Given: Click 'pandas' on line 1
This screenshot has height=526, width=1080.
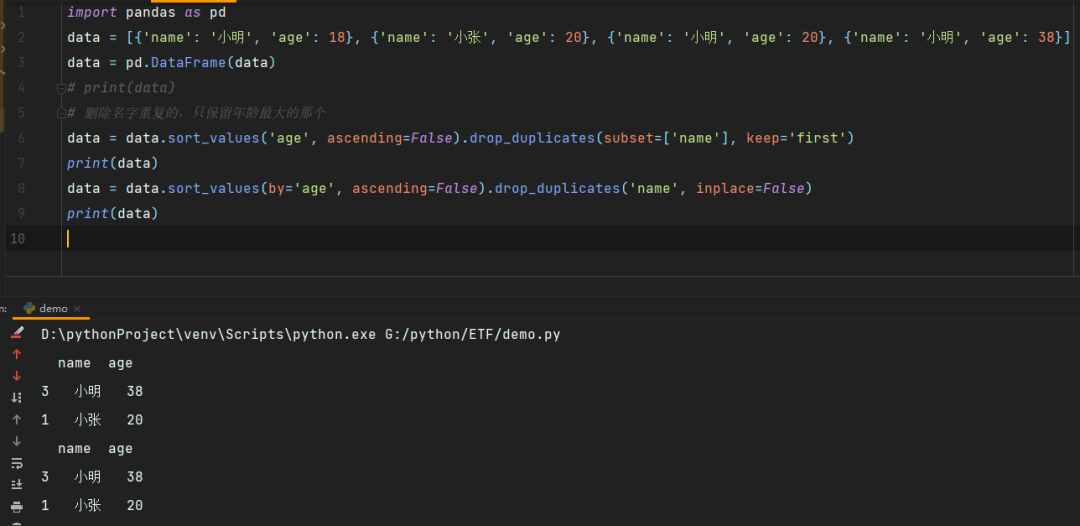Looking at the screenshot, I should 151,12.
